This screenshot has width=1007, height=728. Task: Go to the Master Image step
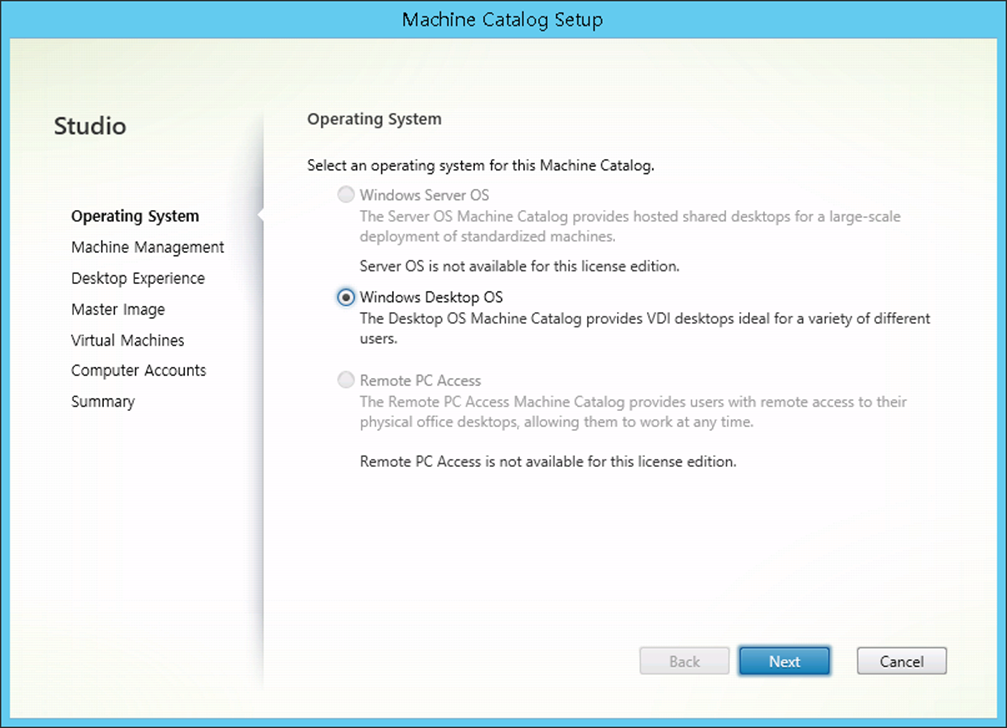point(118,309)
